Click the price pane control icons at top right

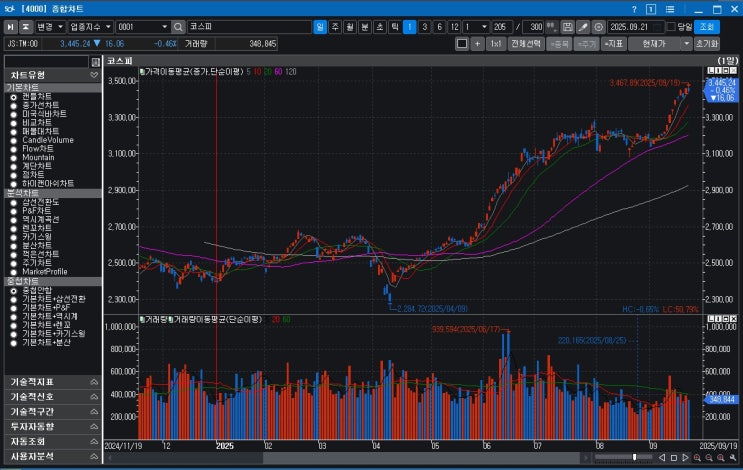point(722,71)
